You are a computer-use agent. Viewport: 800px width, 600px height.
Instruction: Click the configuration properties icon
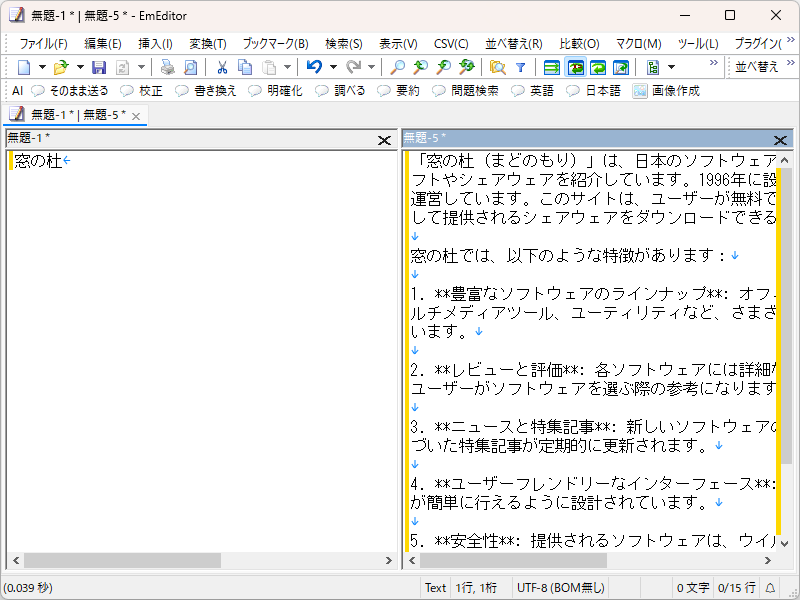(x=653, y=67)
